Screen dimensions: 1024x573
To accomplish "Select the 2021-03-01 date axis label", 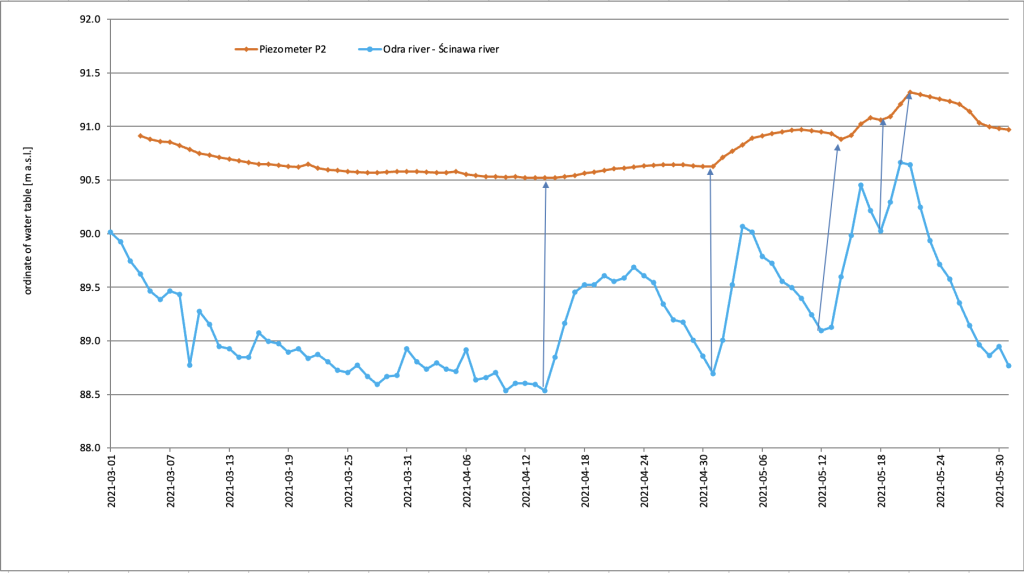I will click(x=110, y=481).
